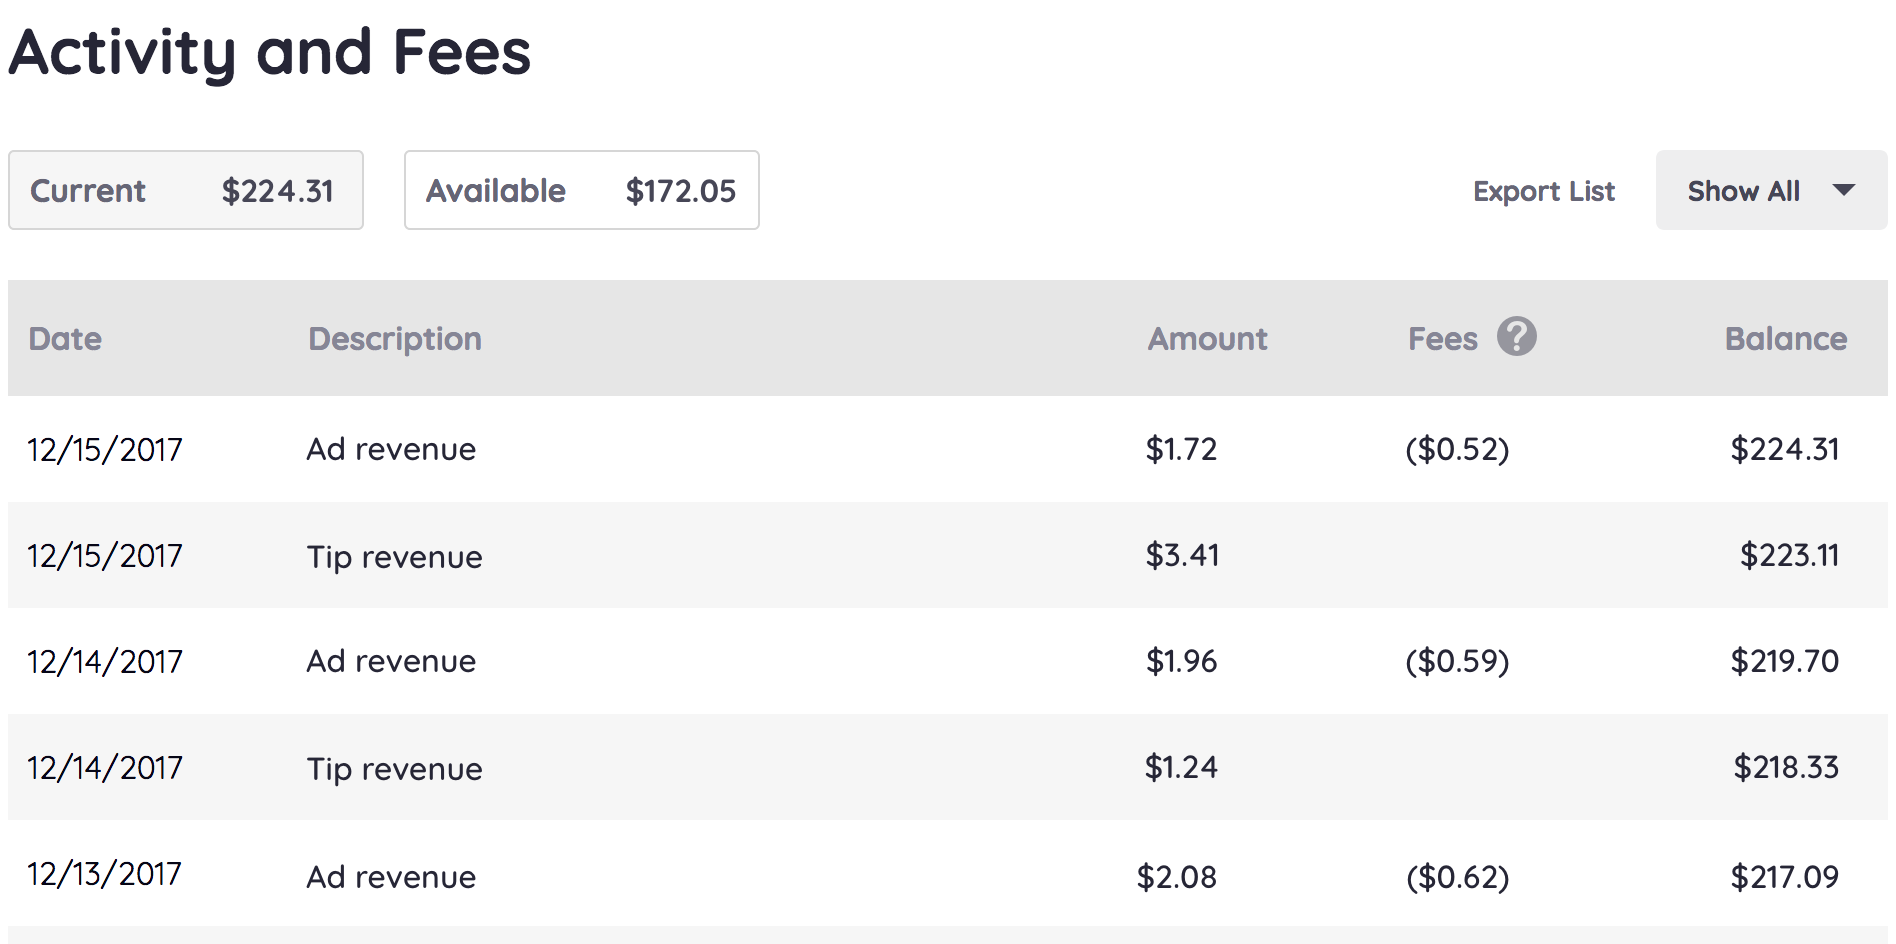Image resolution: width=1896 pixels, height=944 pixels.
Task: Click the Activity and Fees heading
Action: (270, 52)
